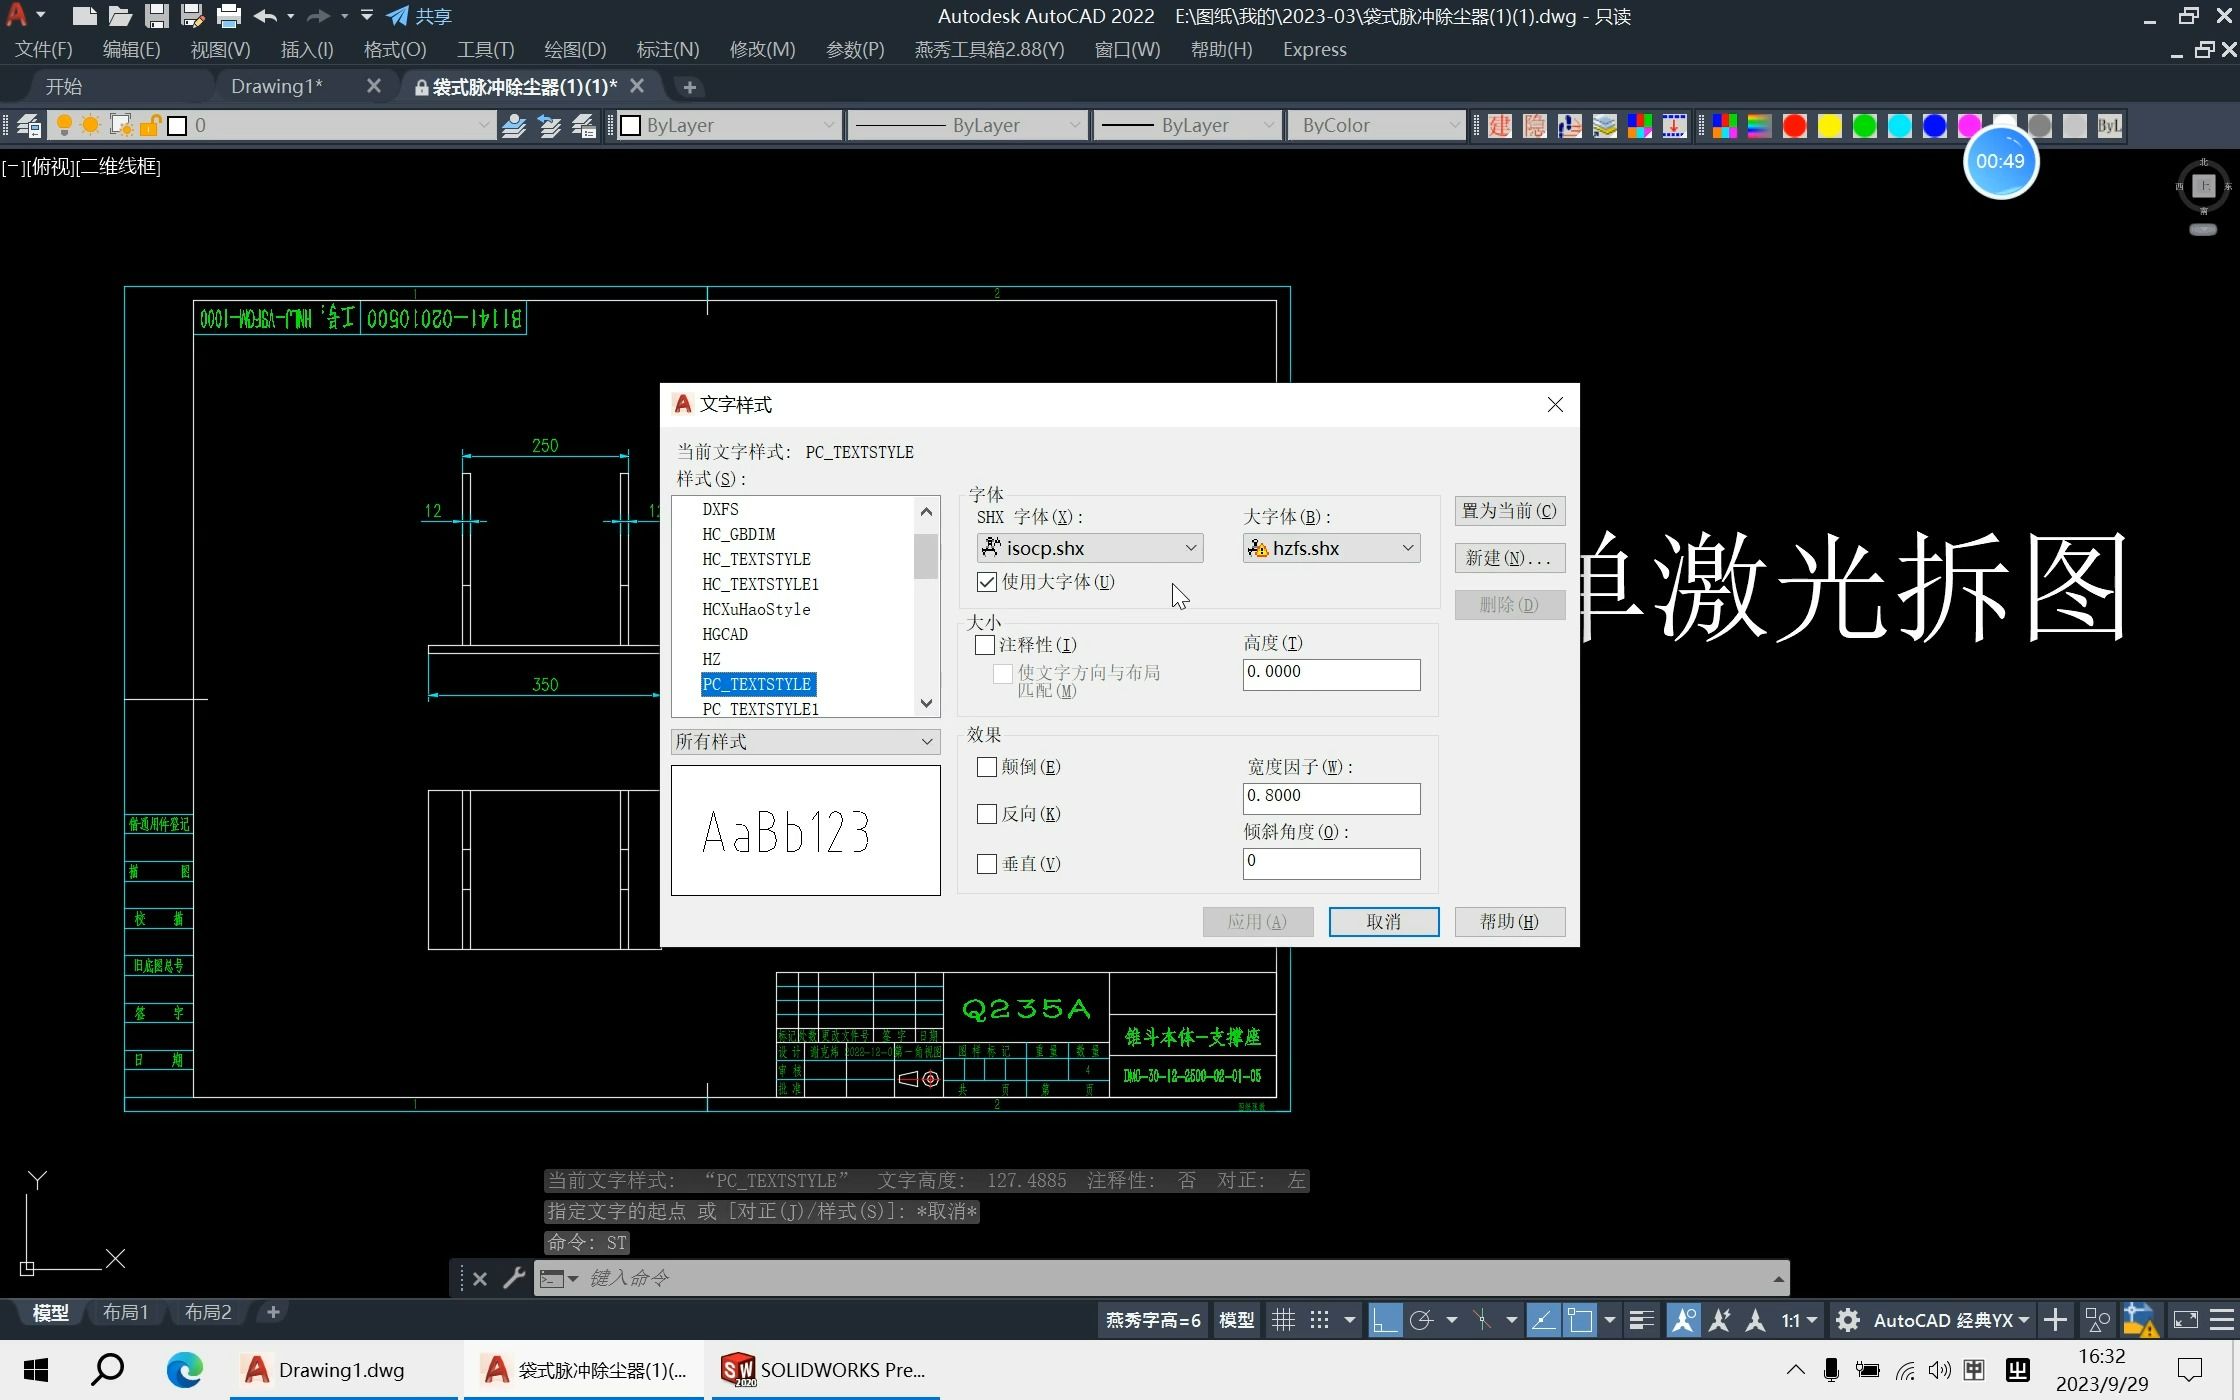Screen dimensions: 2240x1400
Task: Uncheck the 使用大字体 checkbox
Action: pyautogui.click(x=987, y=581)
